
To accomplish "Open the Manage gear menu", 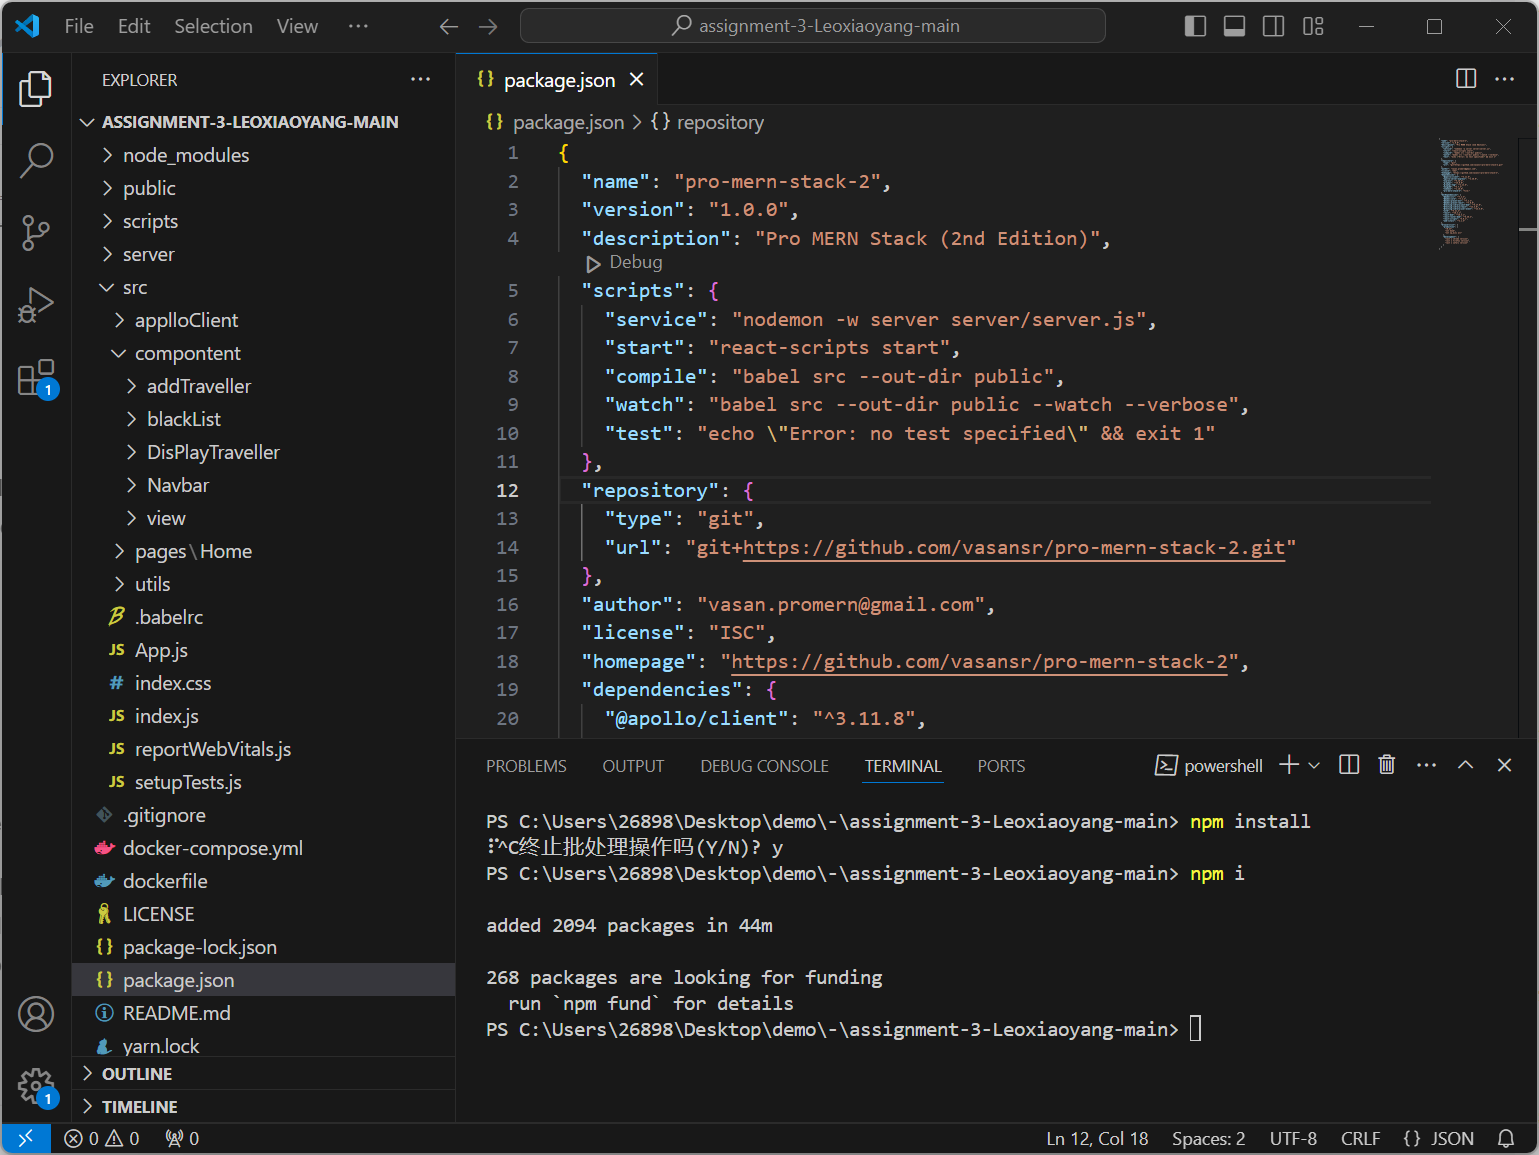I will [36, 1086].
